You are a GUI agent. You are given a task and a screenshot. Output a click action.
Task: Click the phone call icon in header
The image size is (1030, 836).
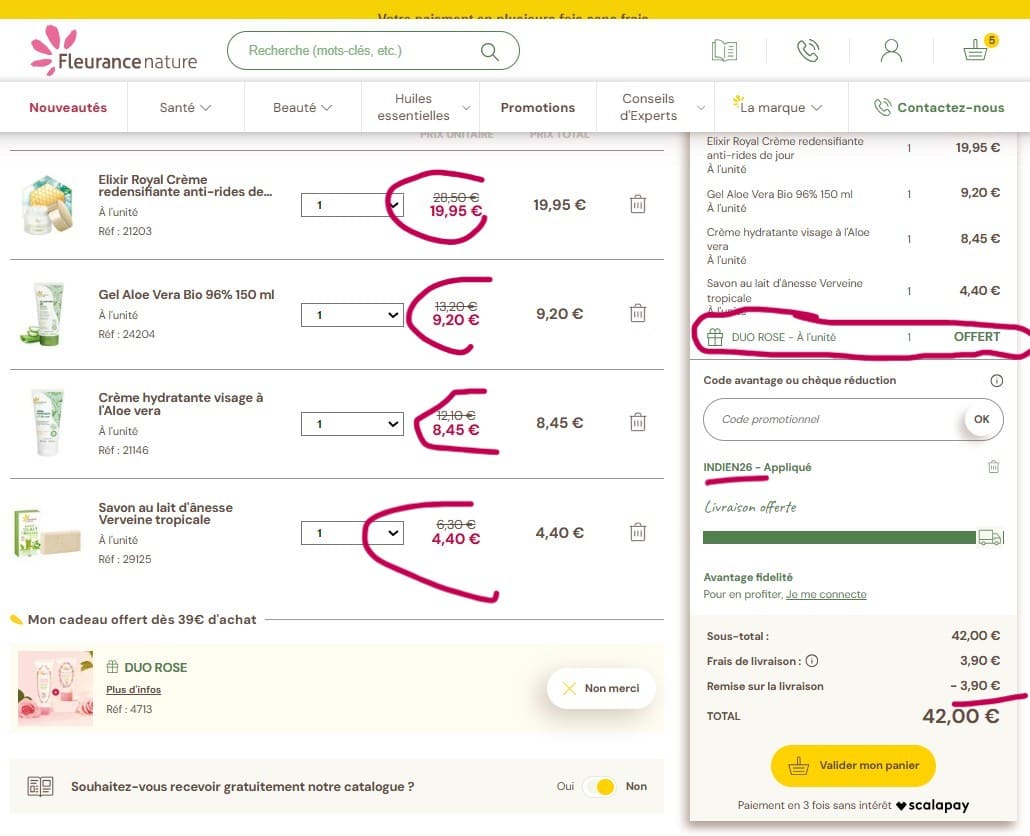tap(807, 51)
